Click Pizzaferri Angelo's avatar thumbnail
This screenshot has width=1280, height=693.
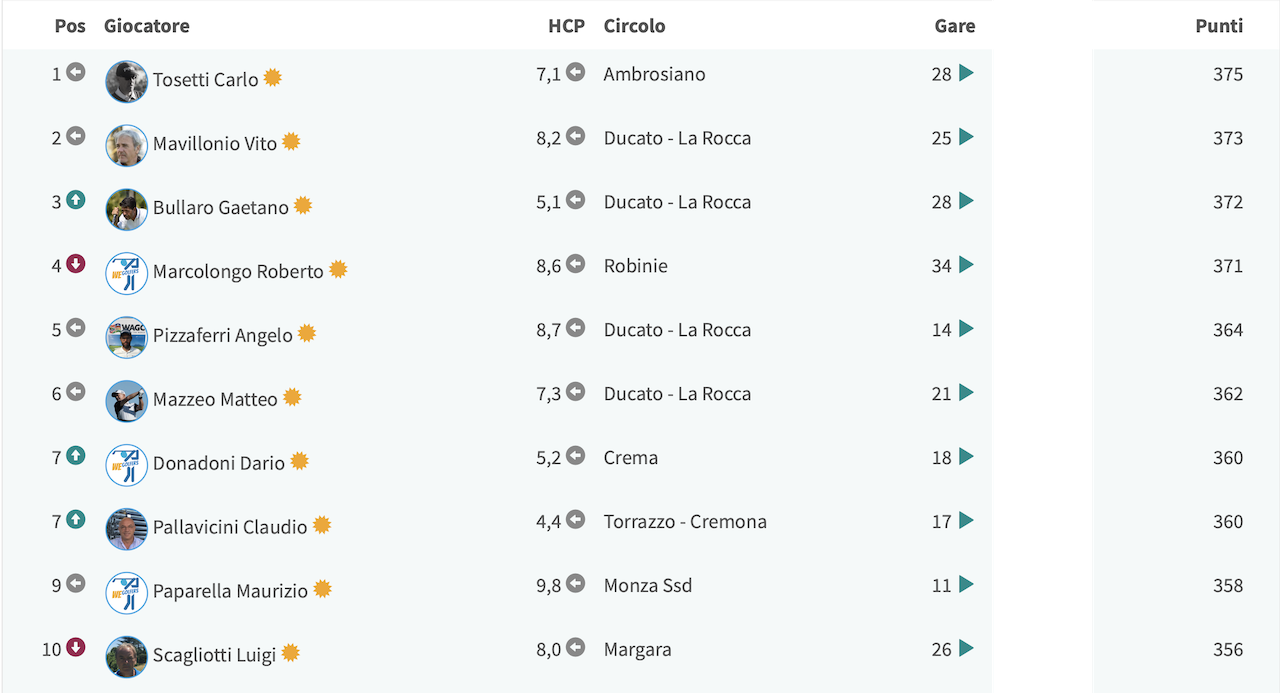point(127,338)
